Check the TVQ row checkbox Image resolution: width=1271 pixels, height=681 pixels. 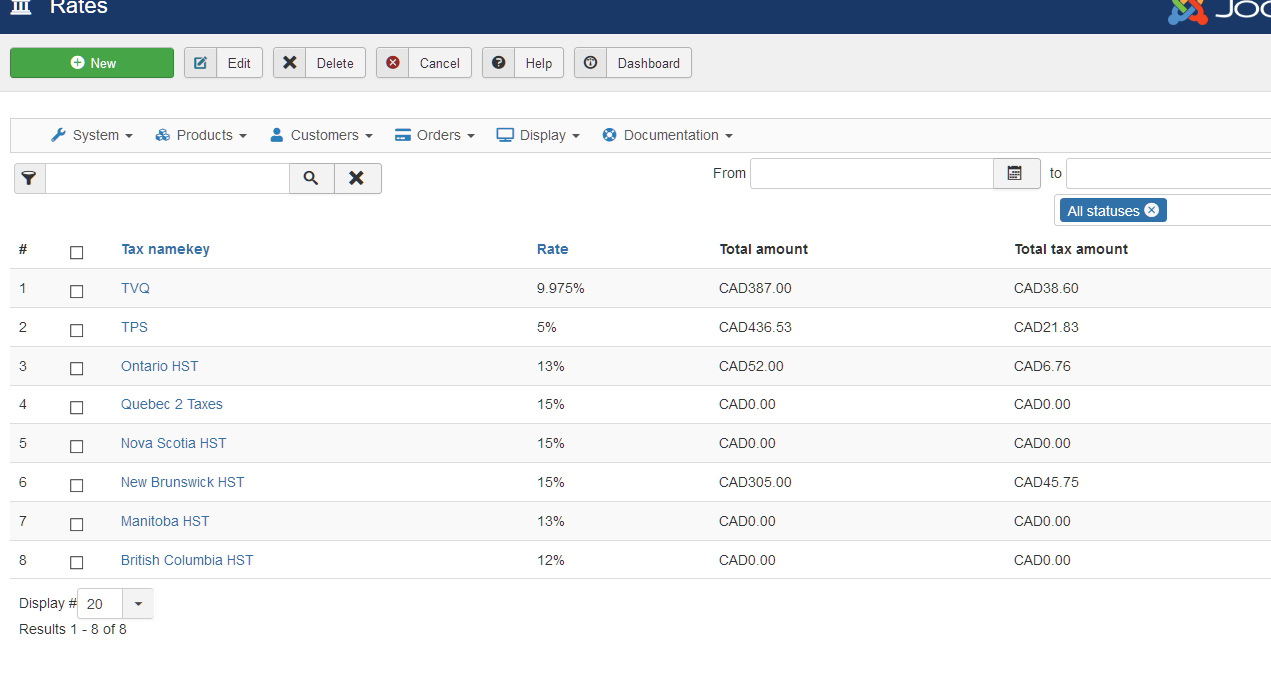(x=76, y=291)
